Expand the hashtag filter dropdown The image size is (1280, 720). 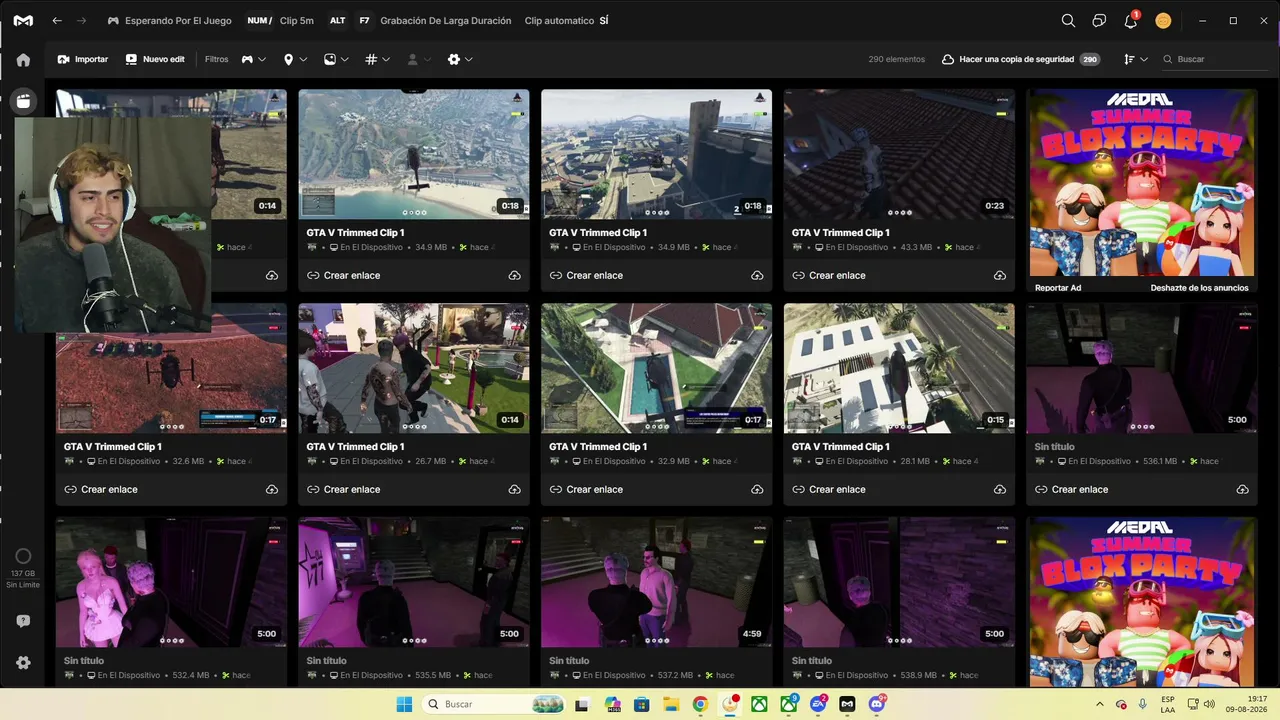pyautogui.click(x=377, y=60)
